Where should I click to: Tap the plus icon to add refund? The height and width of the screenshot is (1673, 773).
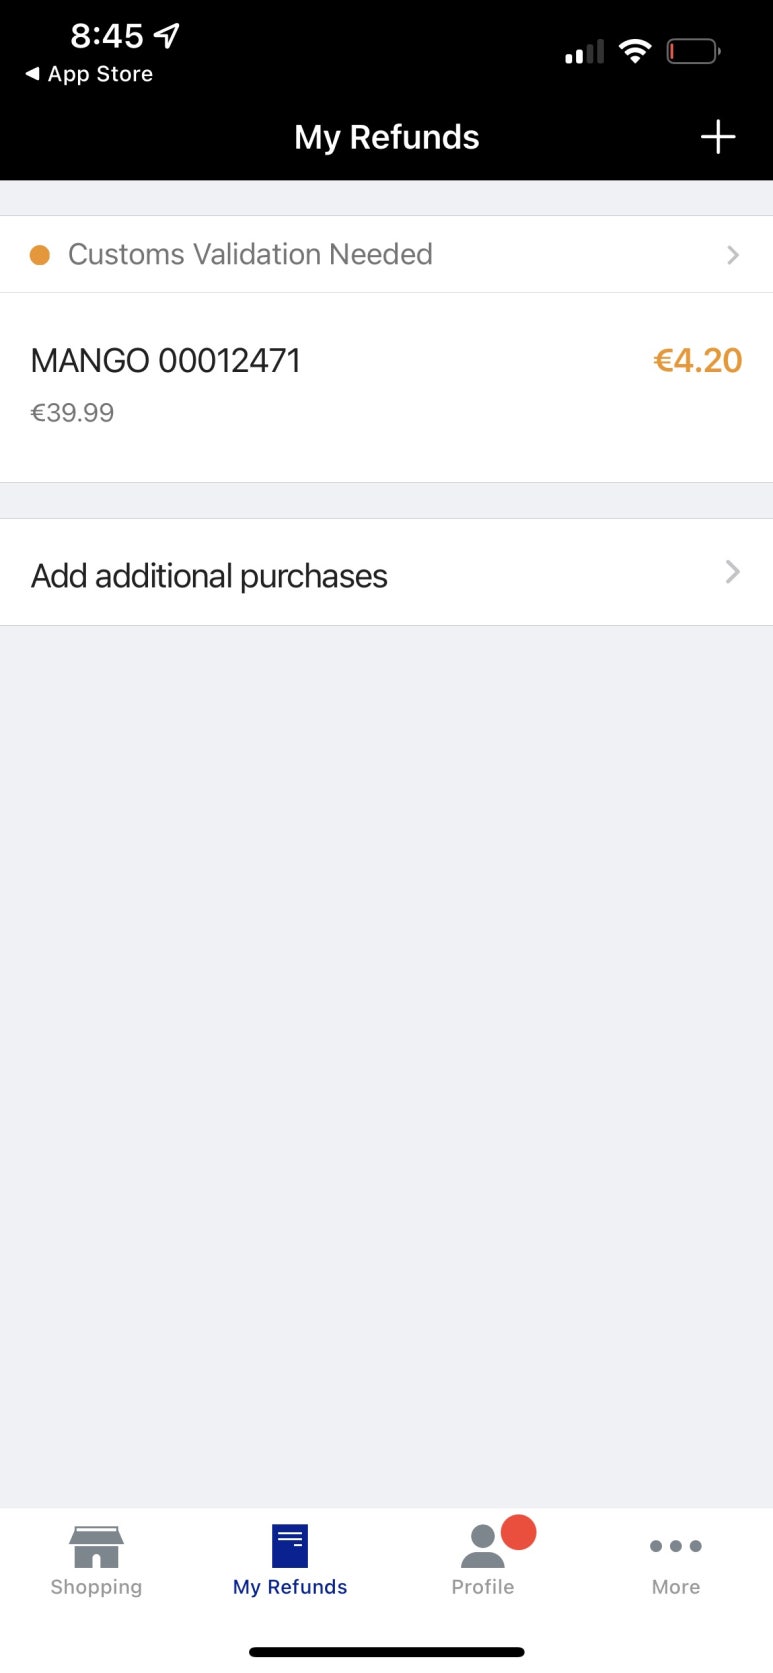click(x=718, y=137)
